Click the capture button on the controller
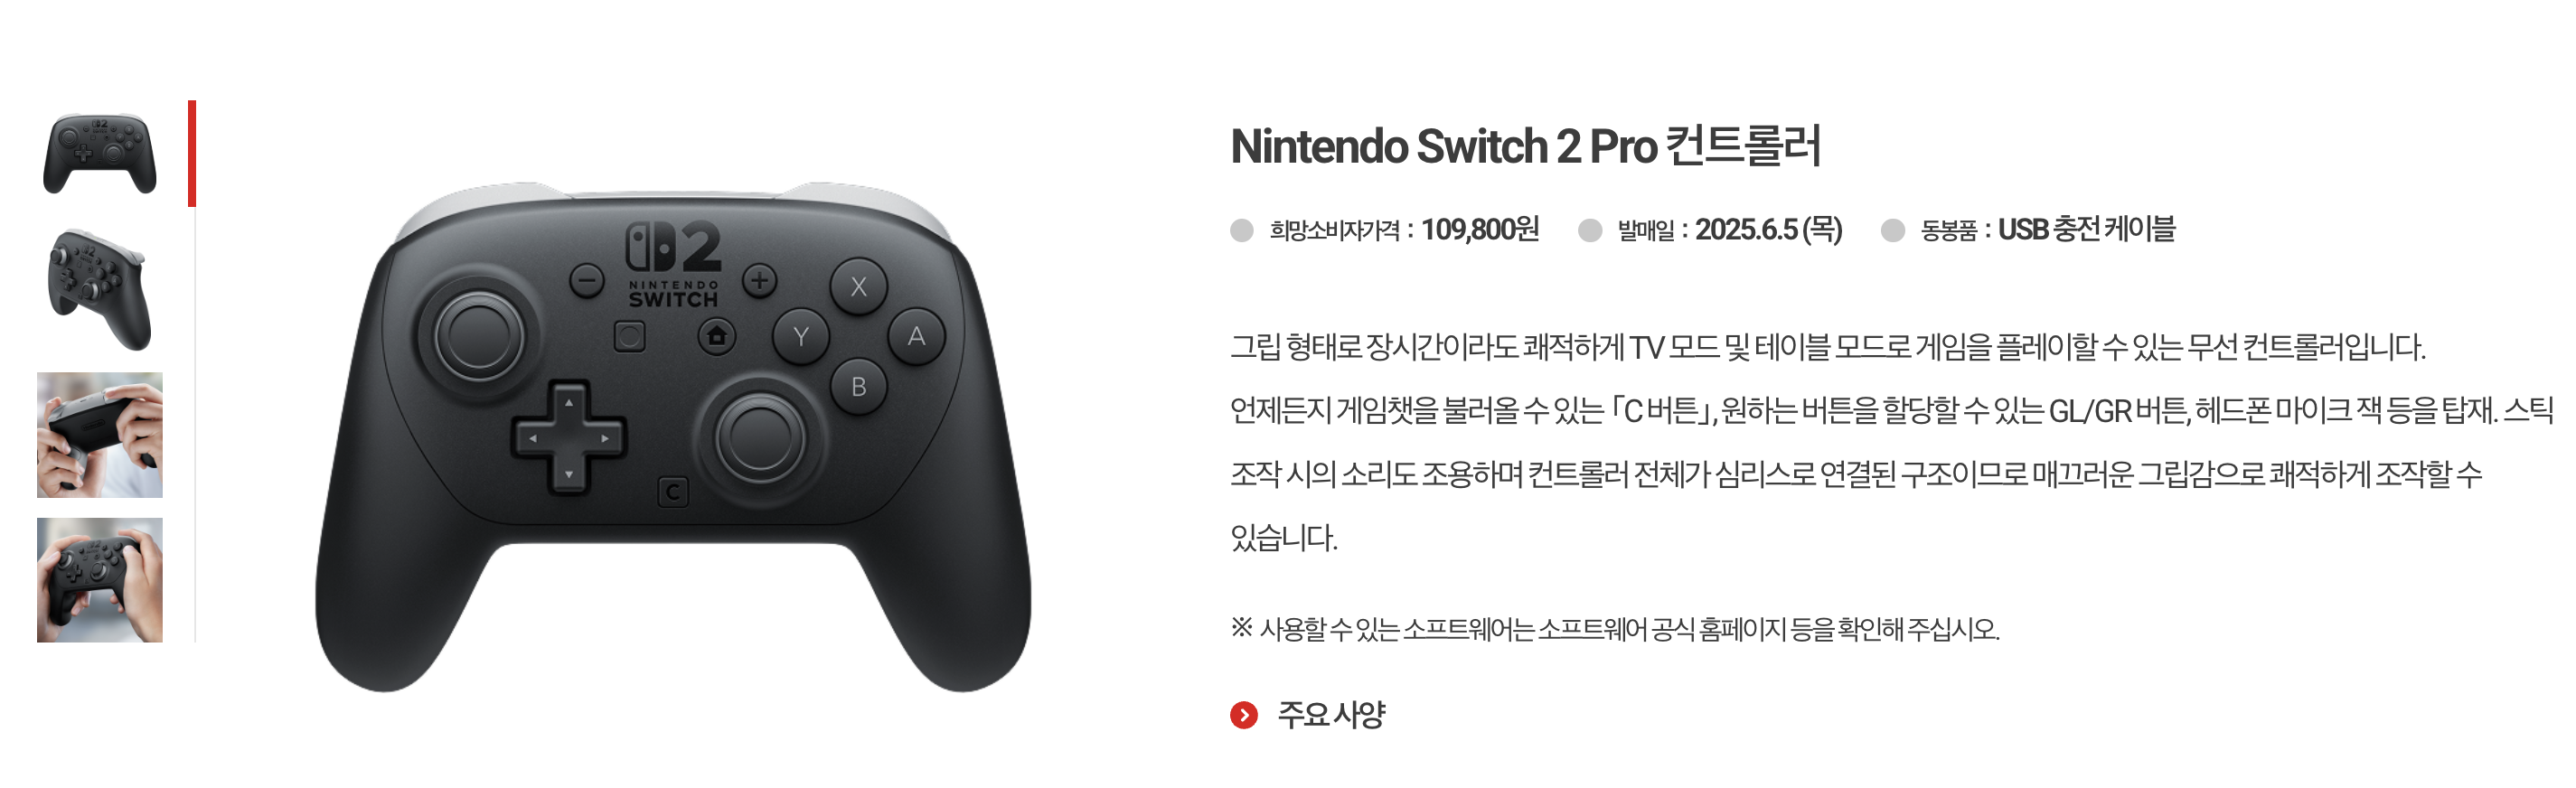 tap(629, 336)
